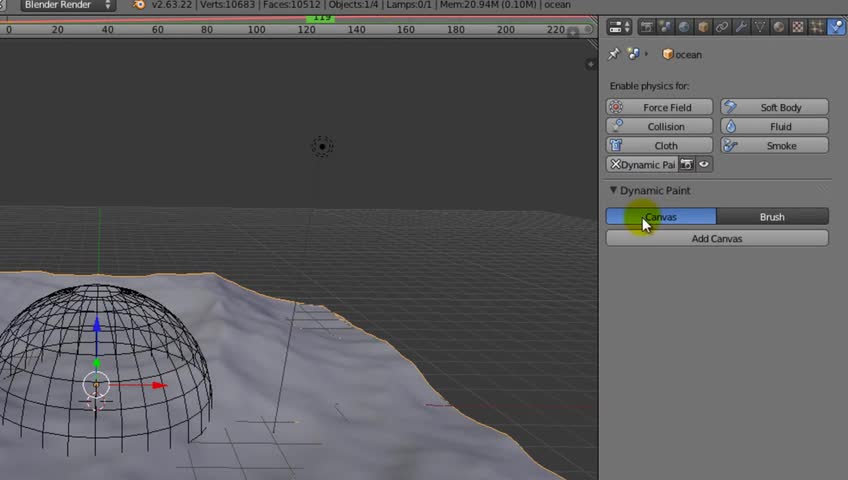Click the ocean object breadcrumb

pos(682,55)
